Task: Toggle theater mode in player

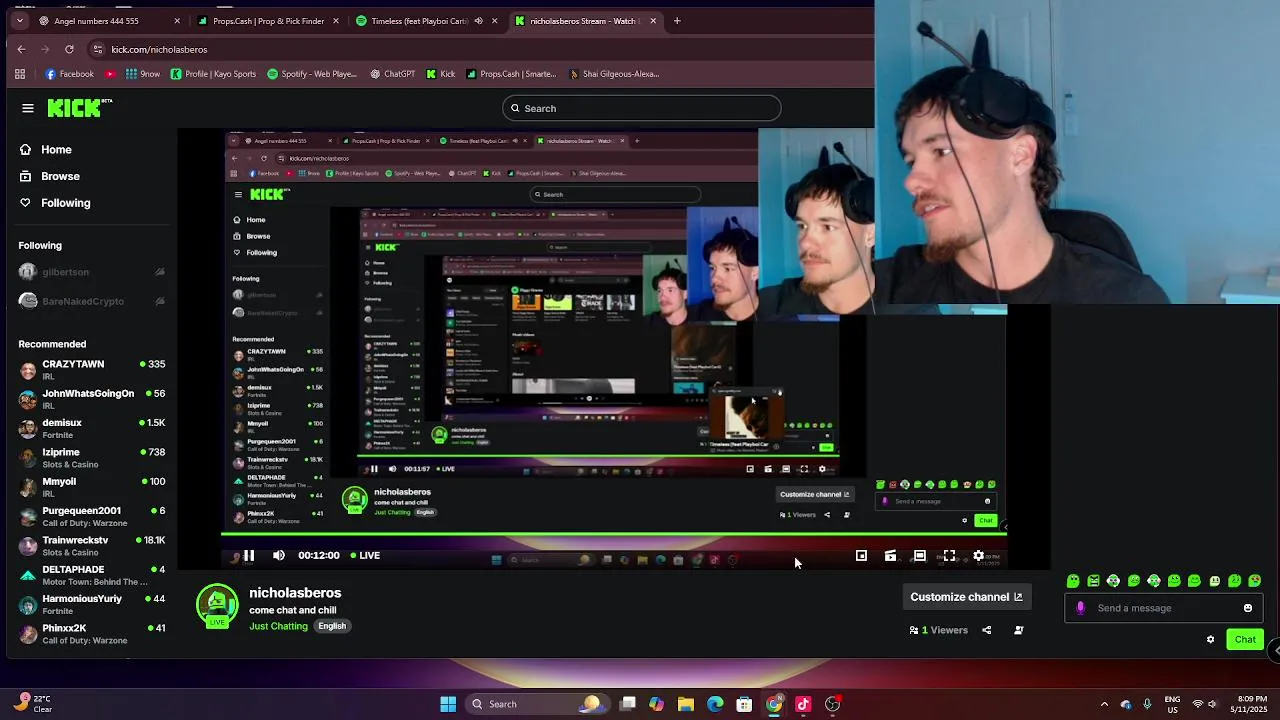Action: (920, 556)
